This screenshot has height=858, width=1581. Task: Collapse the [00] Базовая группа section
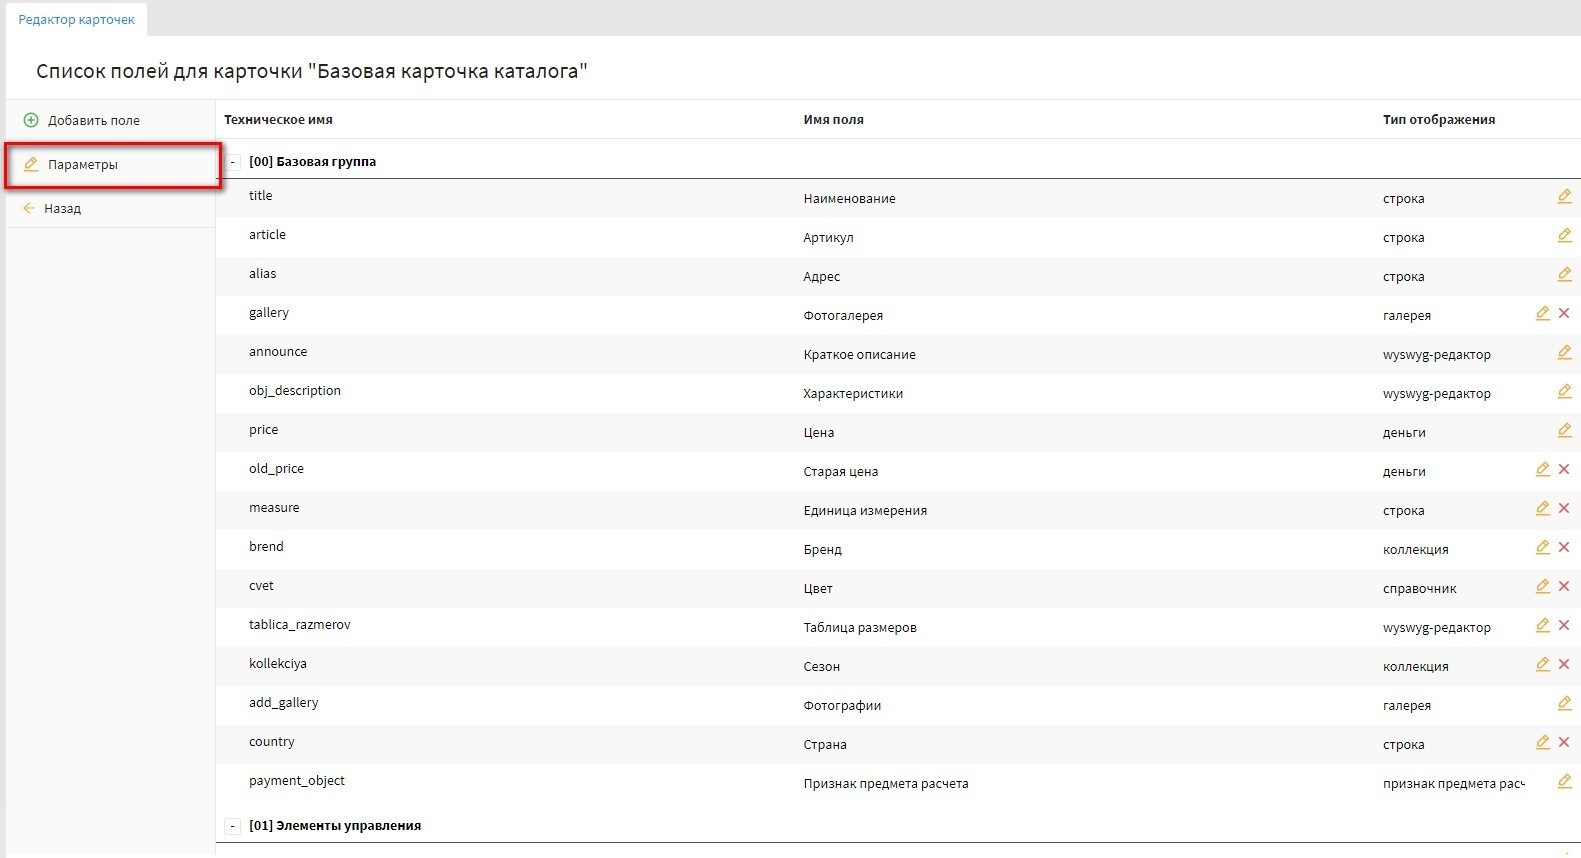click(x=233, y=162)
